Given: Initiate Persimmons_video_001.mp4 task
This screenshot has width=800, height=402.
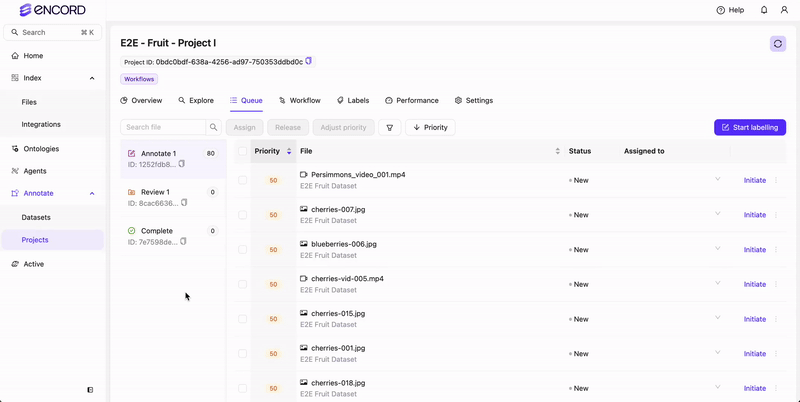Looking at the screenshot, I should click(755, 180).
